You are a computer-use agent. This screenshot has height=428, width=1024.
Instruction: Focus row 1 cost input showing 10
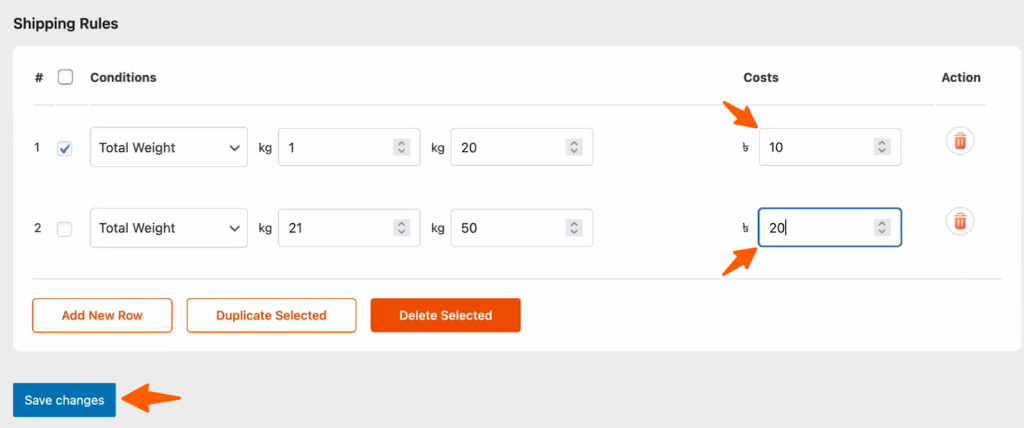(815, 147)
